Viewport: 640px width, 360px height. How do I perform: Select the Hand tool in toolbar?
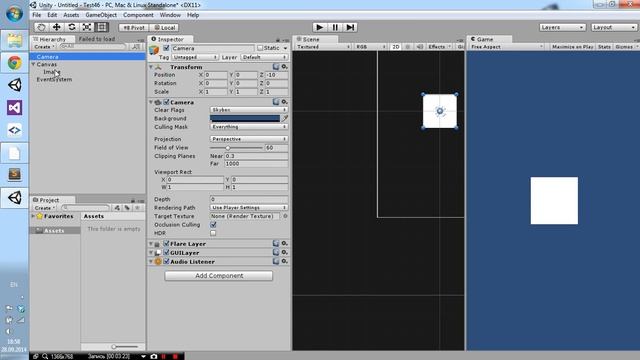41,27
